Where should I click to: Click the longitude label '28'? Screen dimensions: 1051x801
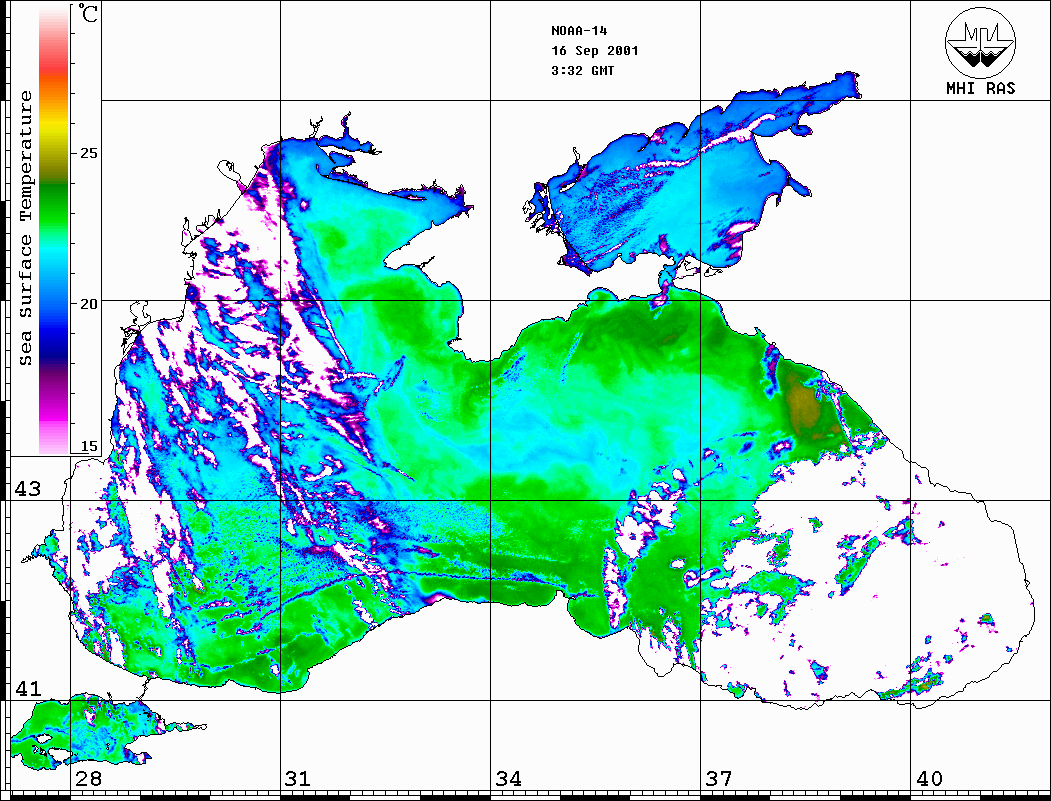pyautogui.click(x=88, y=779)
